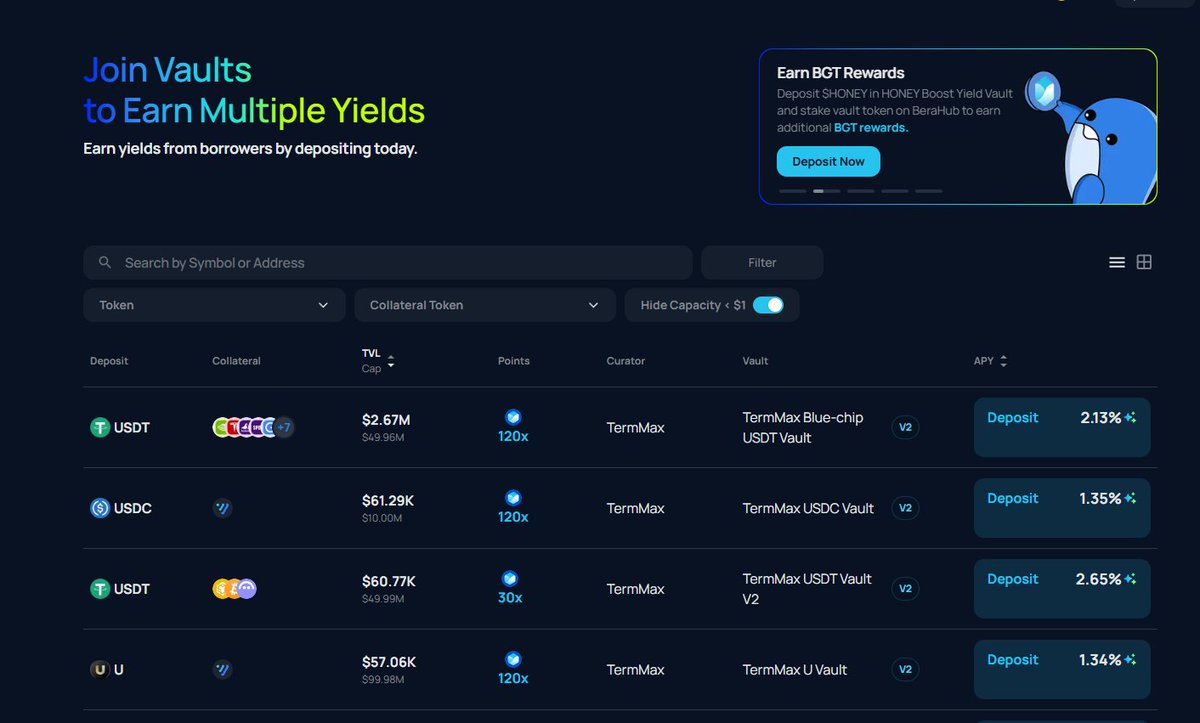Click the BGT rewards link in the banner text
Image resolution: width=1200 pixels, height=723 pixels.
(871, 128)
